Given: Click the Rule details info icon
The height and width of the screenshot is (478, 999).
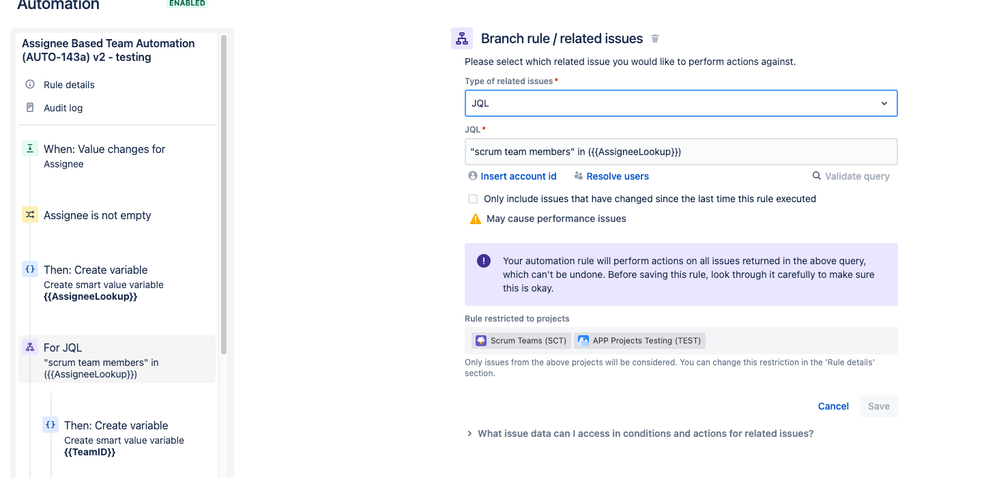Looking at the screenshot, I should coord(30,85).
